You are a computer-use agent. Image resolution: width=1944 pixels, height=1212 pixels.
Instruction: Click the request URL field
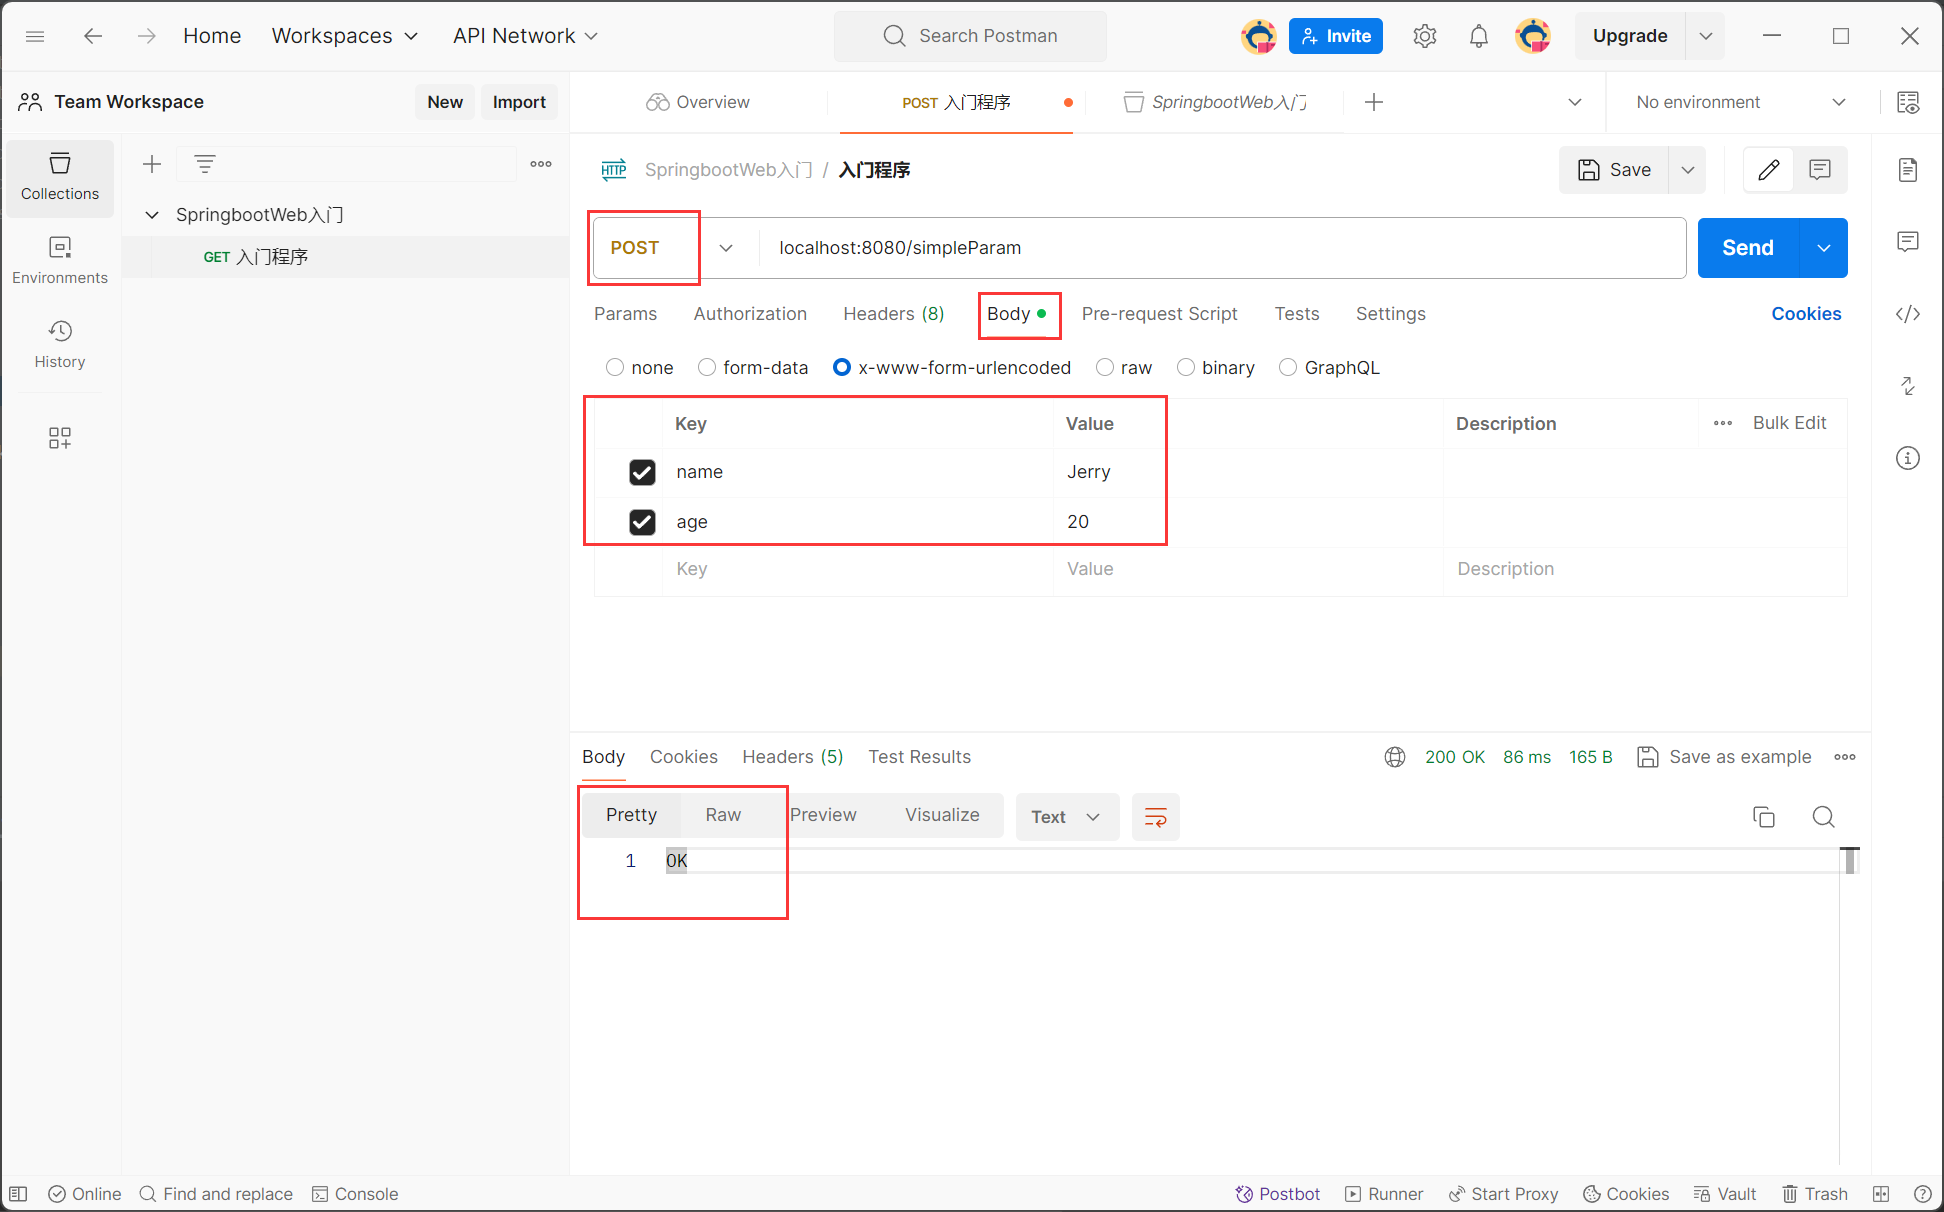click(1222, 248)
